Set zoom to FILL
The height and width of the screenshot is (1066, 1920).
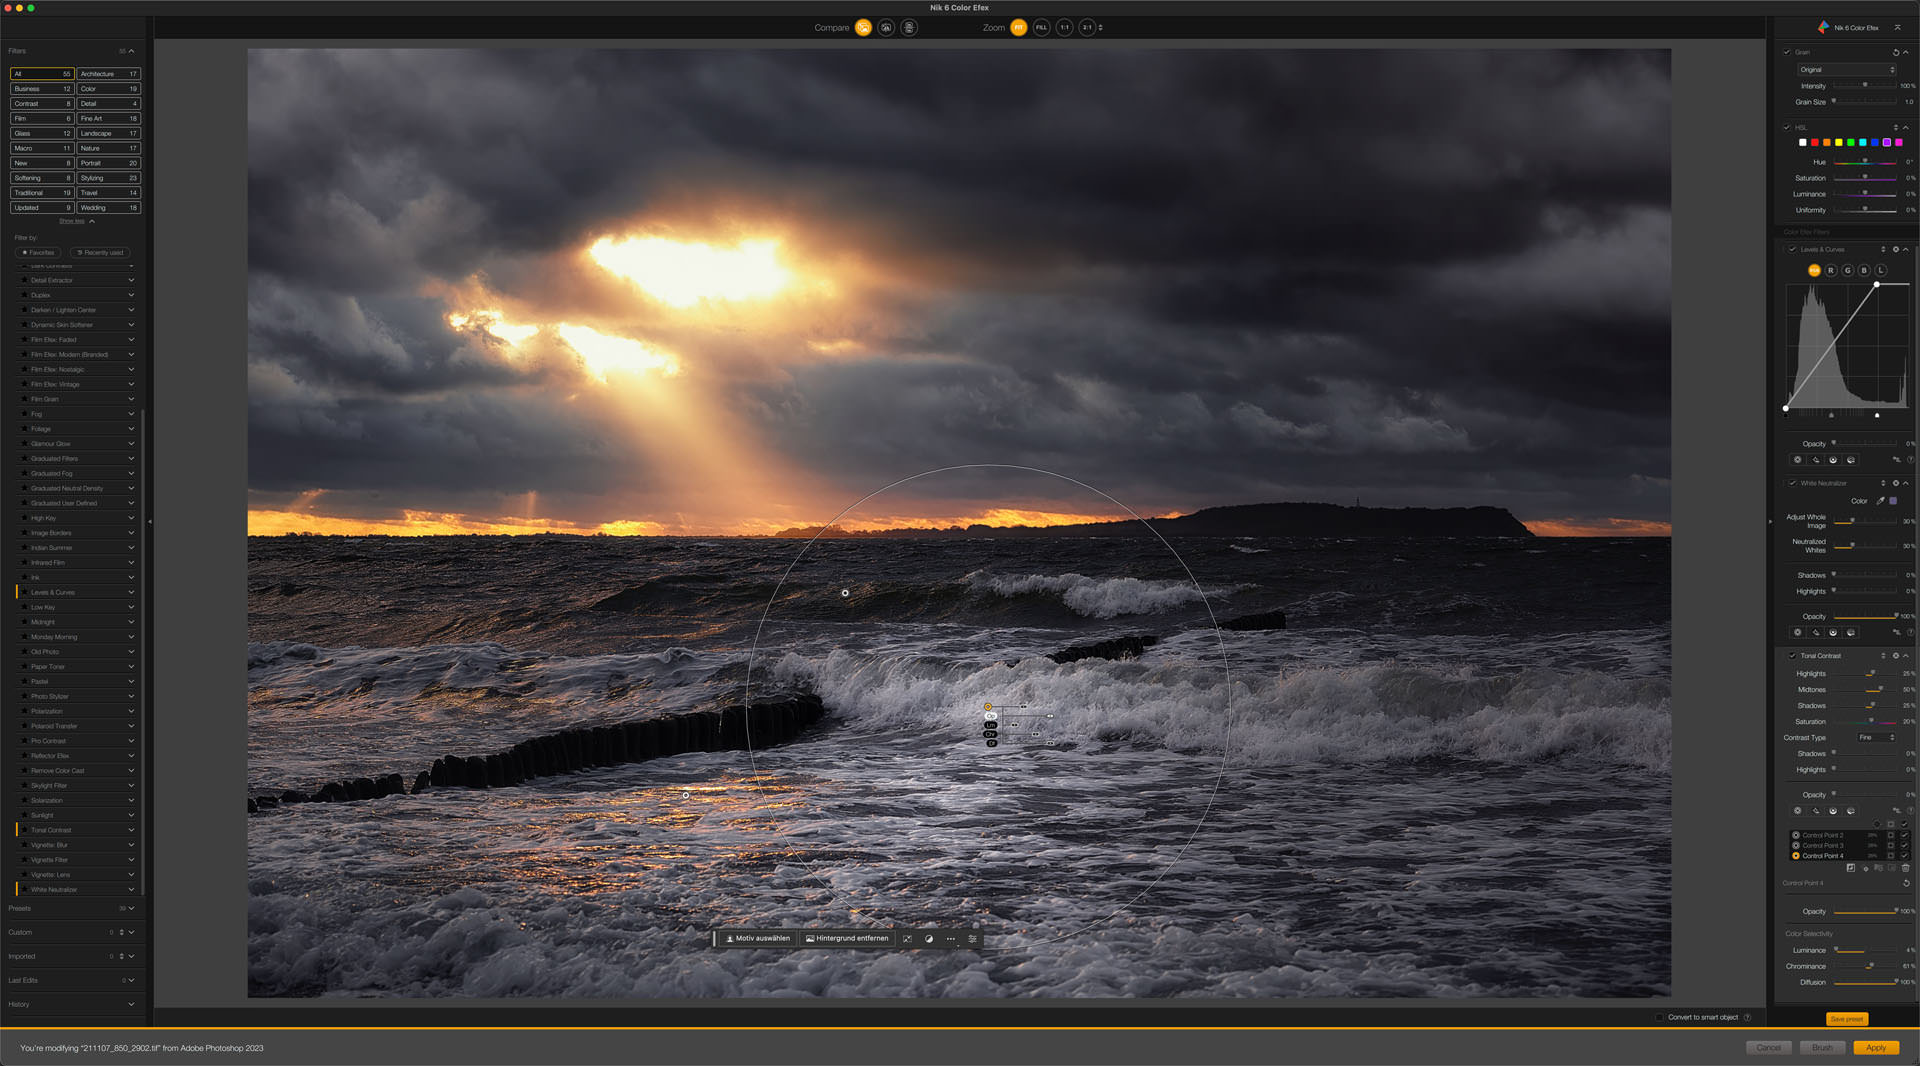click(1041, 28)
